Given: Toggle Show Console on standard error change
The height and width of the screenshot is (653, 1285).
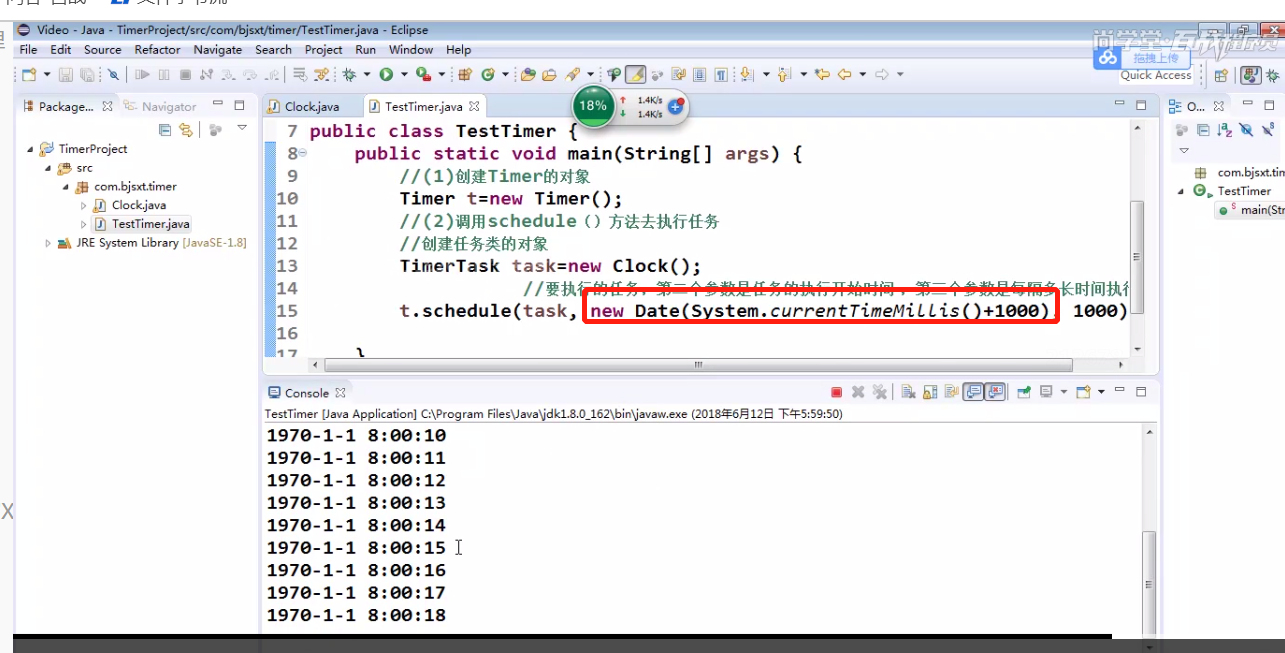Looking at the screenshot, I should 995,392.
